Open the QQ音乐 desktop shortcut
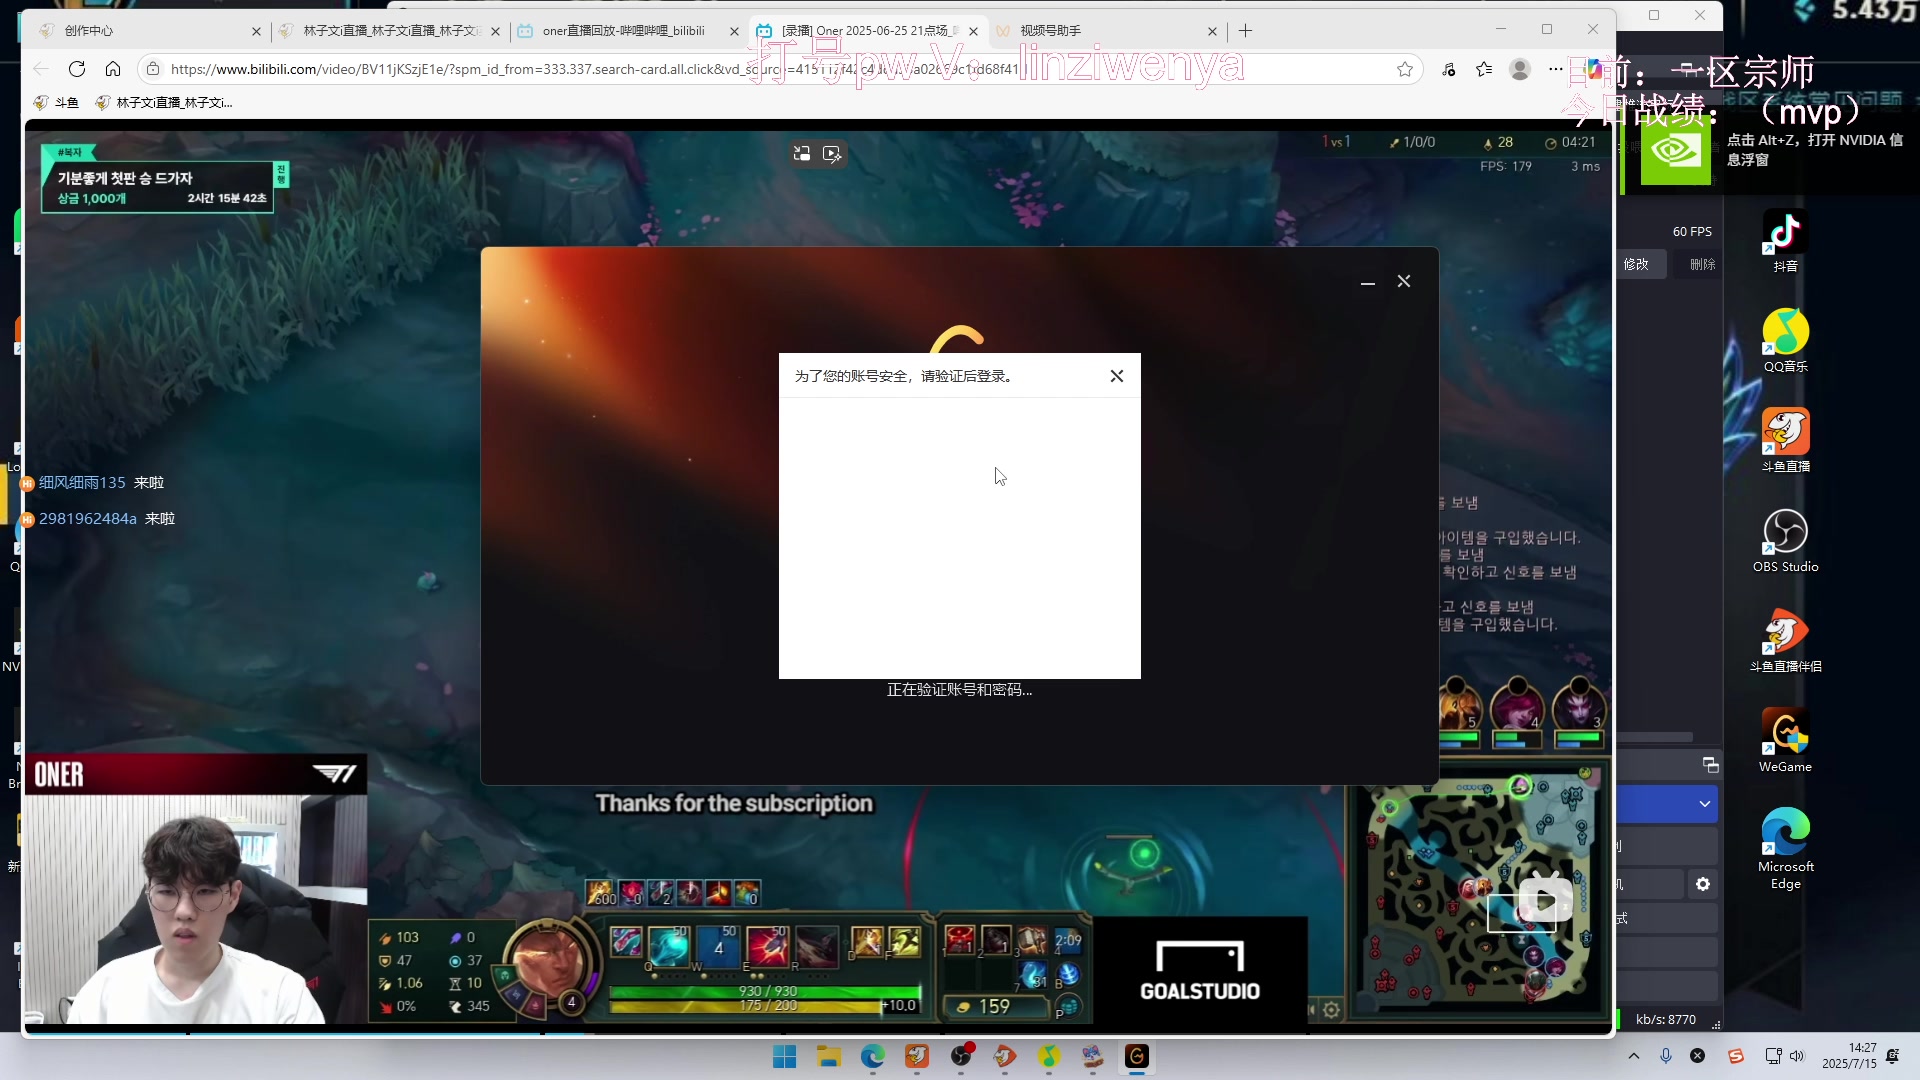The width and height of the screenshot is (1920, 1080). tap(1786, 341)
